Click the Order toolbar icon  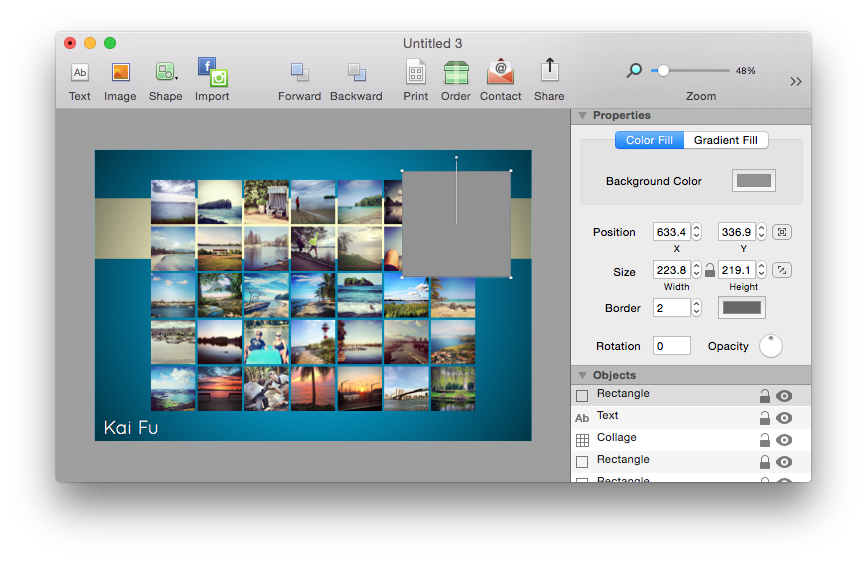[x=456, y=73]
